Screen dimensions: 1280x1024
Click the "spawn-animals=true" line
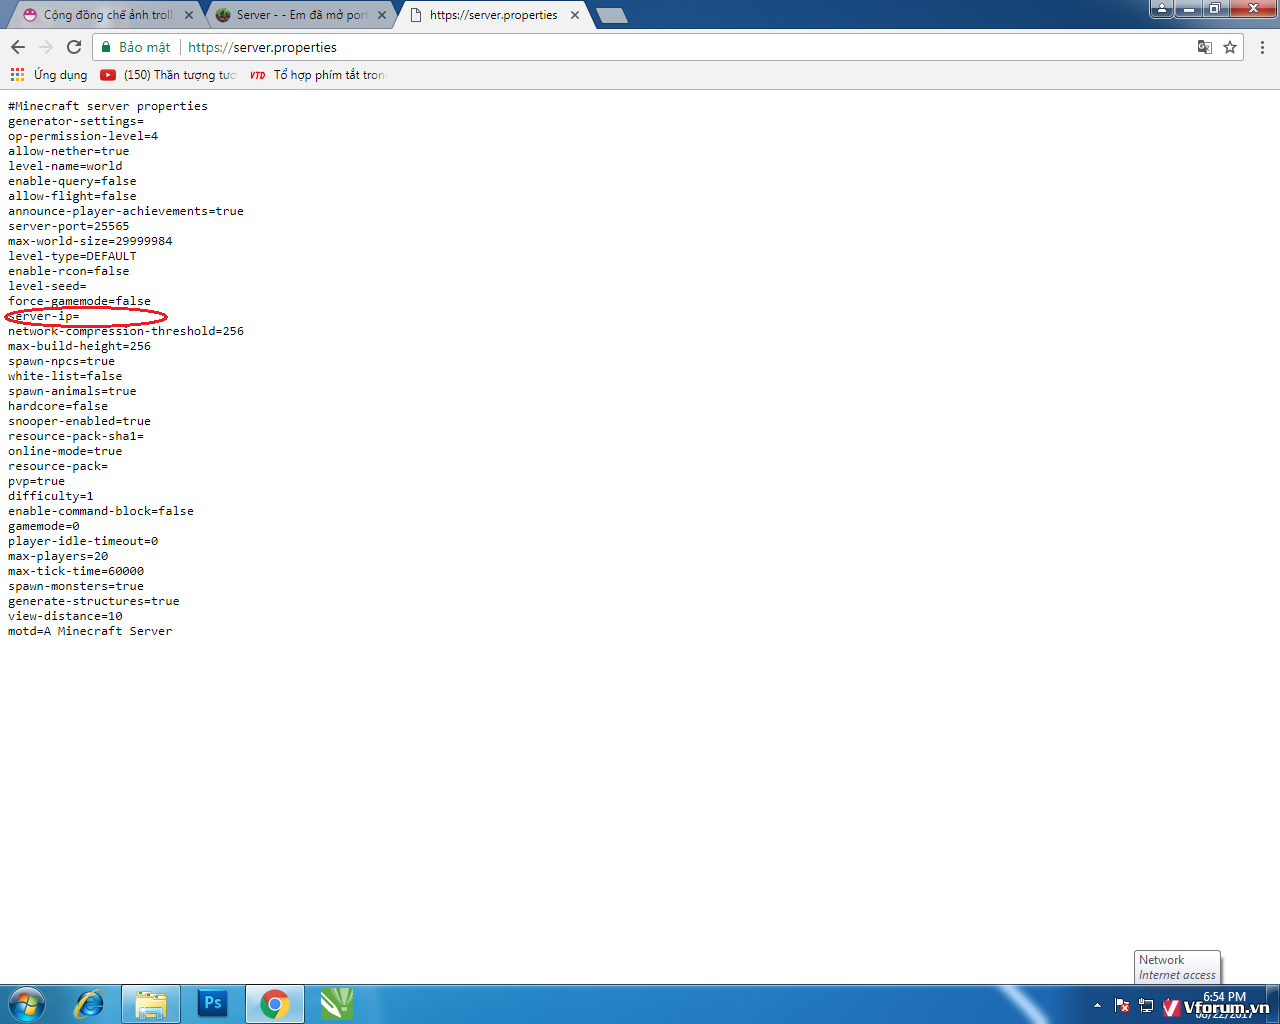72,391
